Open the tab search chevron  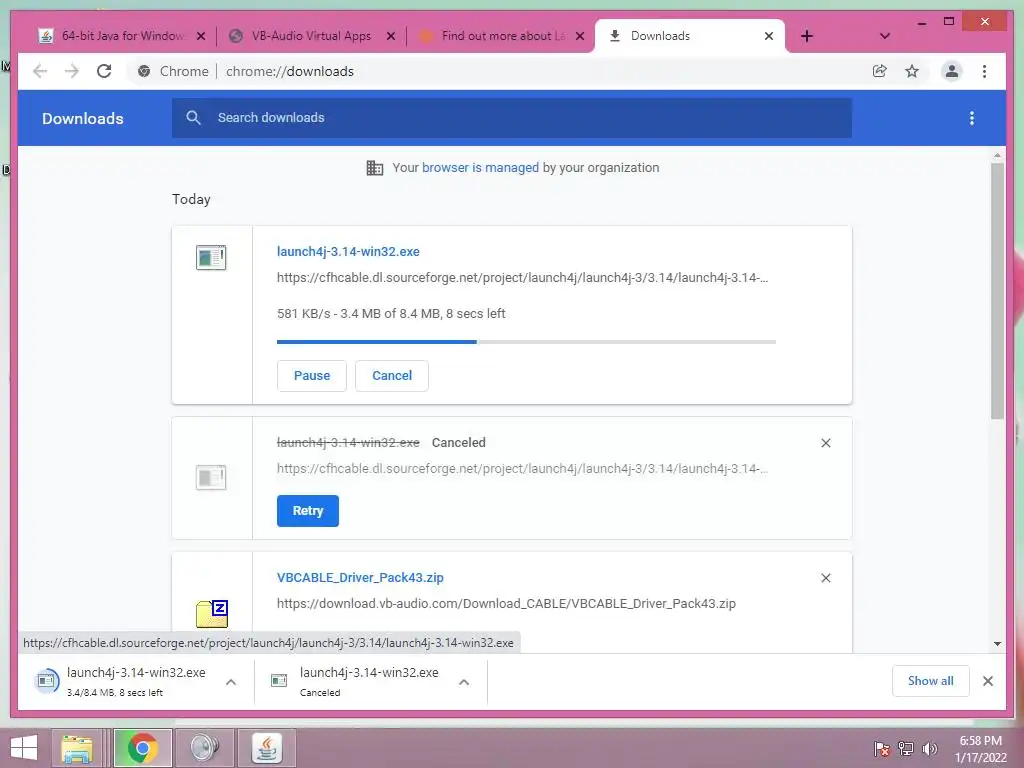click(x=885, y=36)
